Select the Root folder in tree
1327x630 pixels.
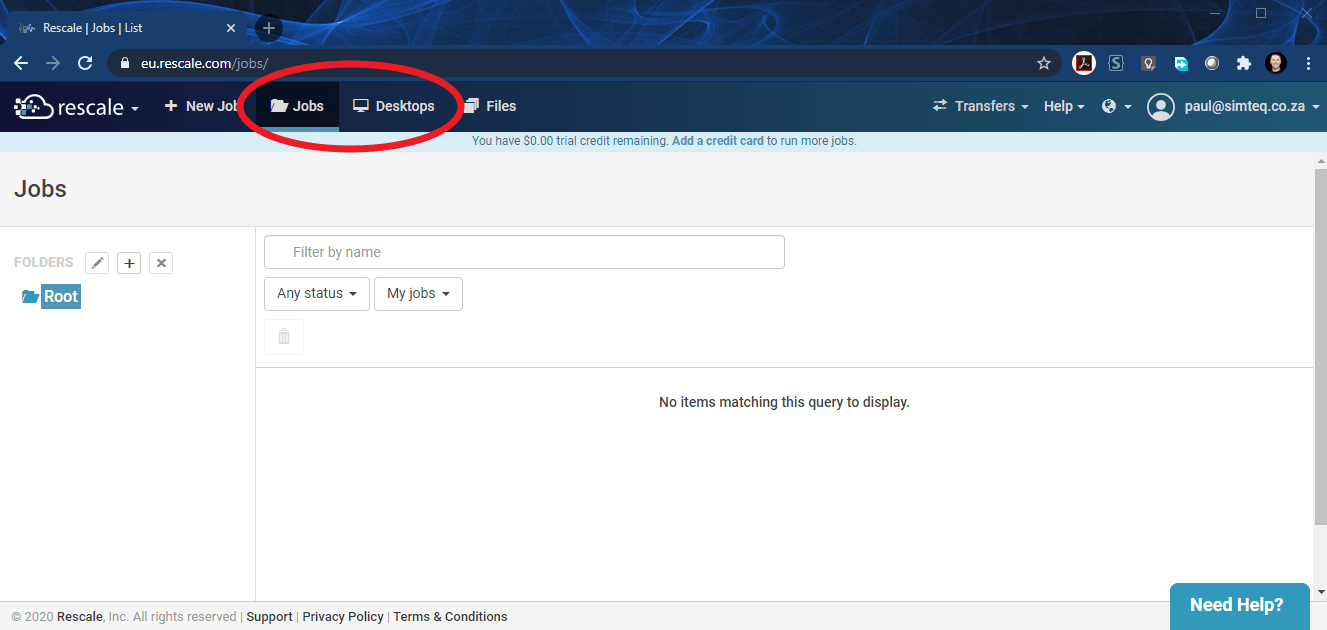pyautogui.click(x=60, y=297)
